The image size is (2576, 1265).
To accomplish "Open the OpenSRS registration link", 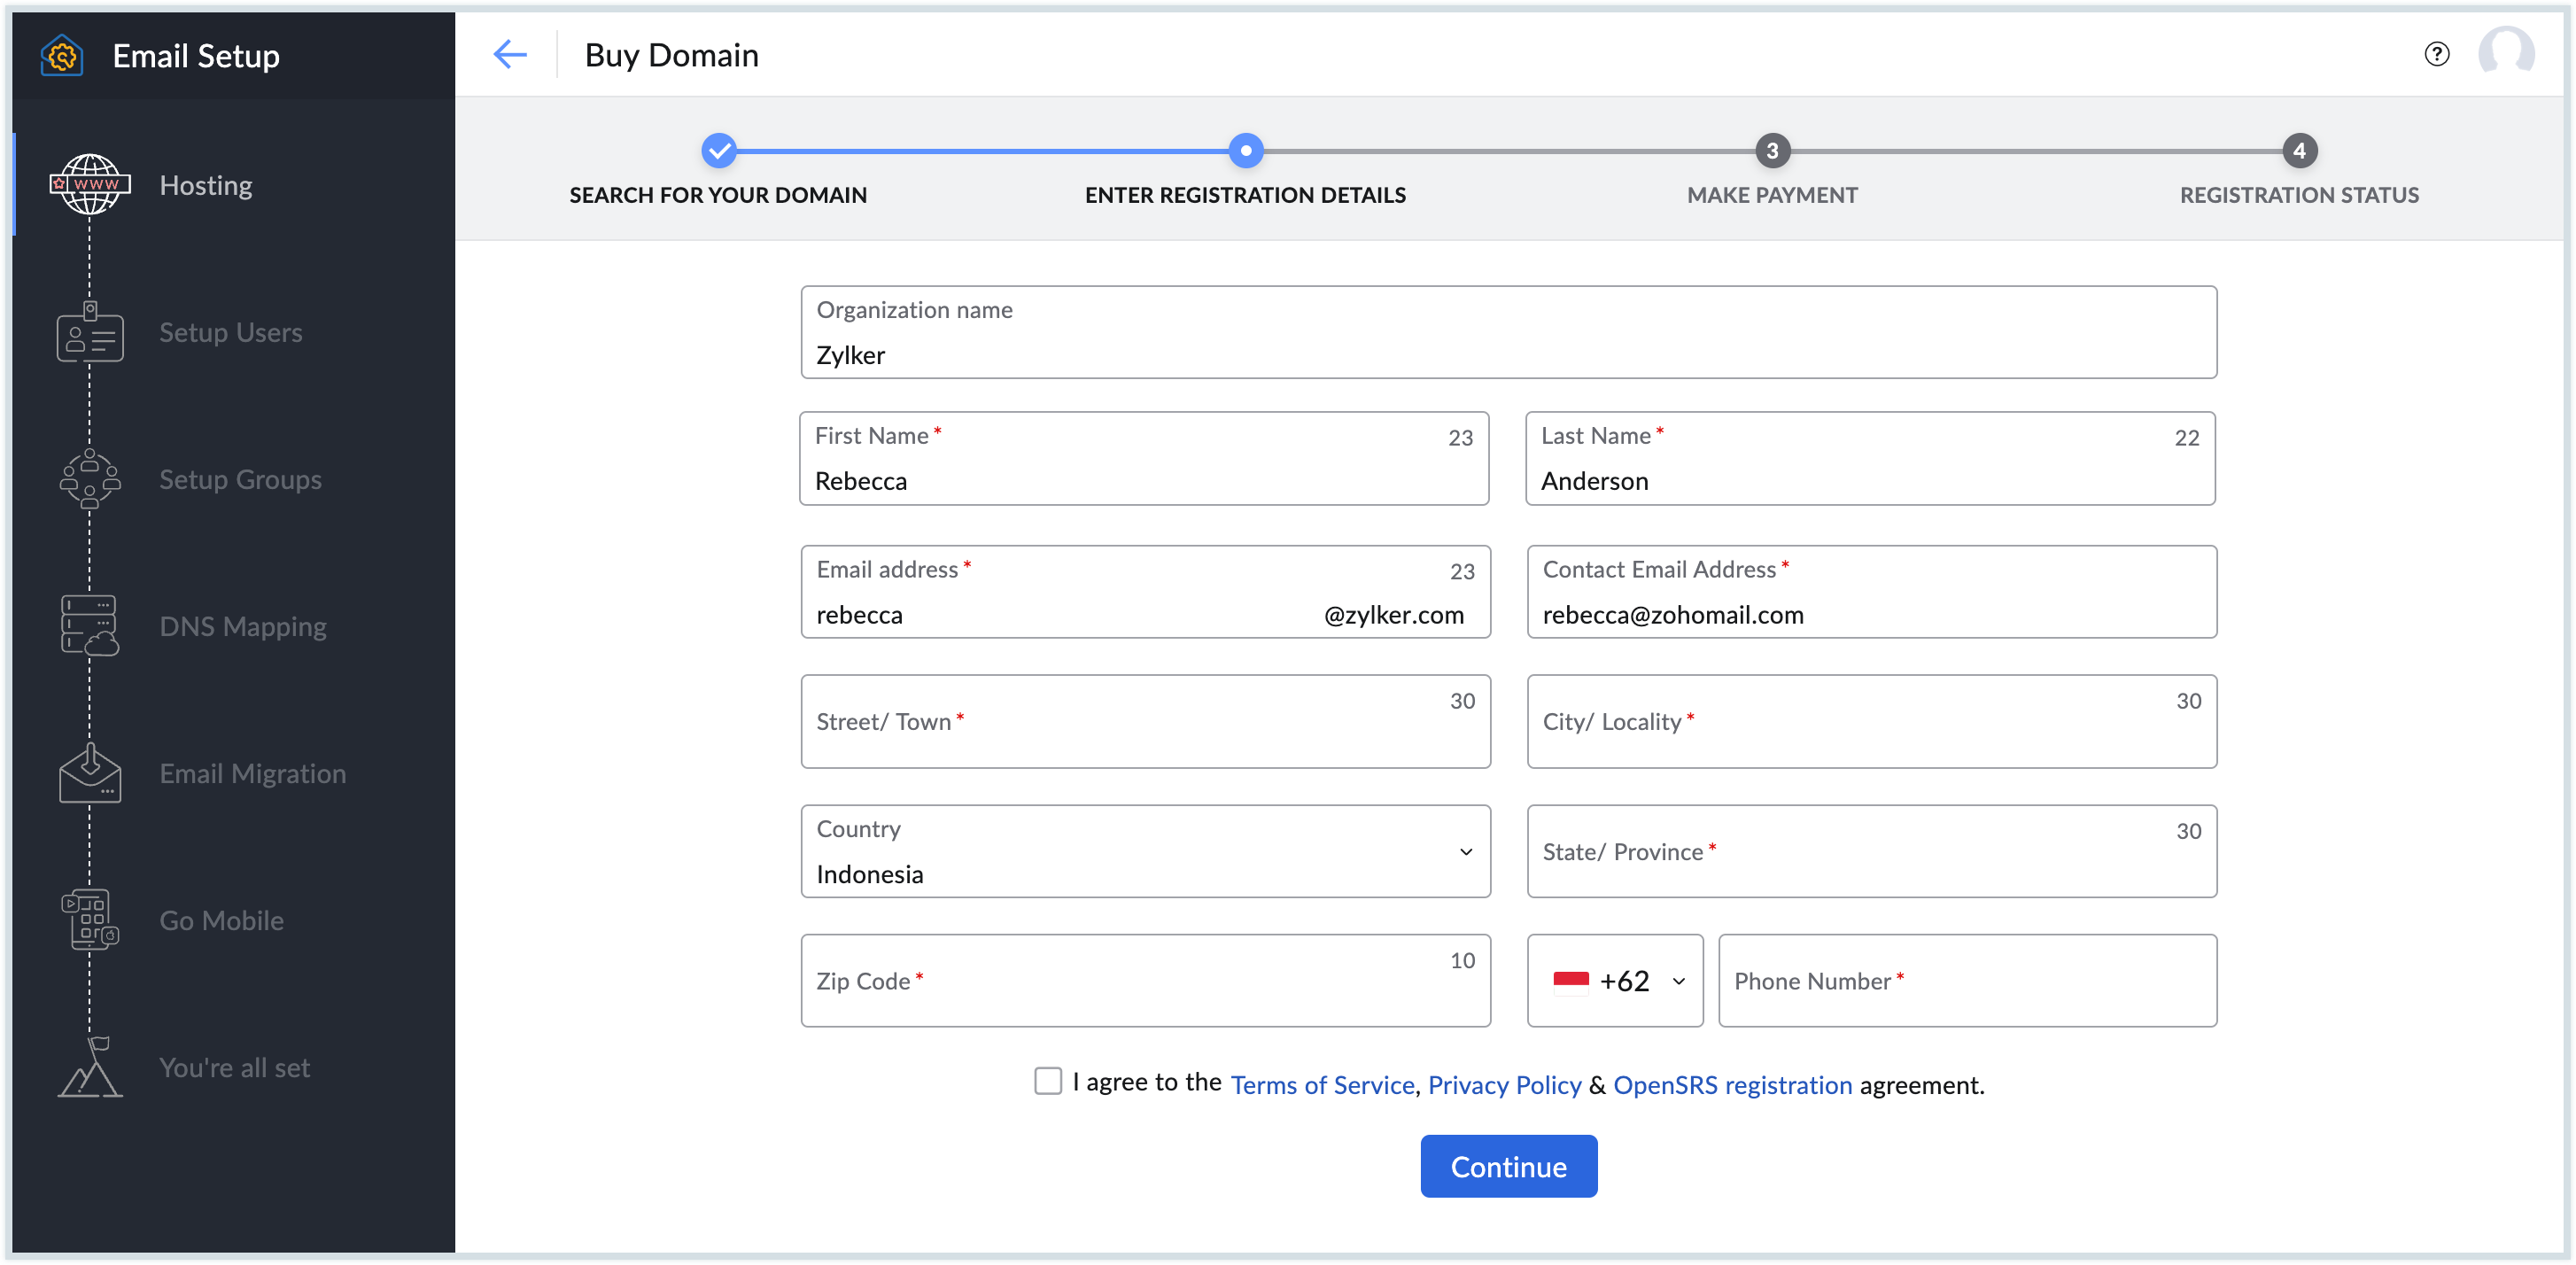I will coord(1731,1085).
